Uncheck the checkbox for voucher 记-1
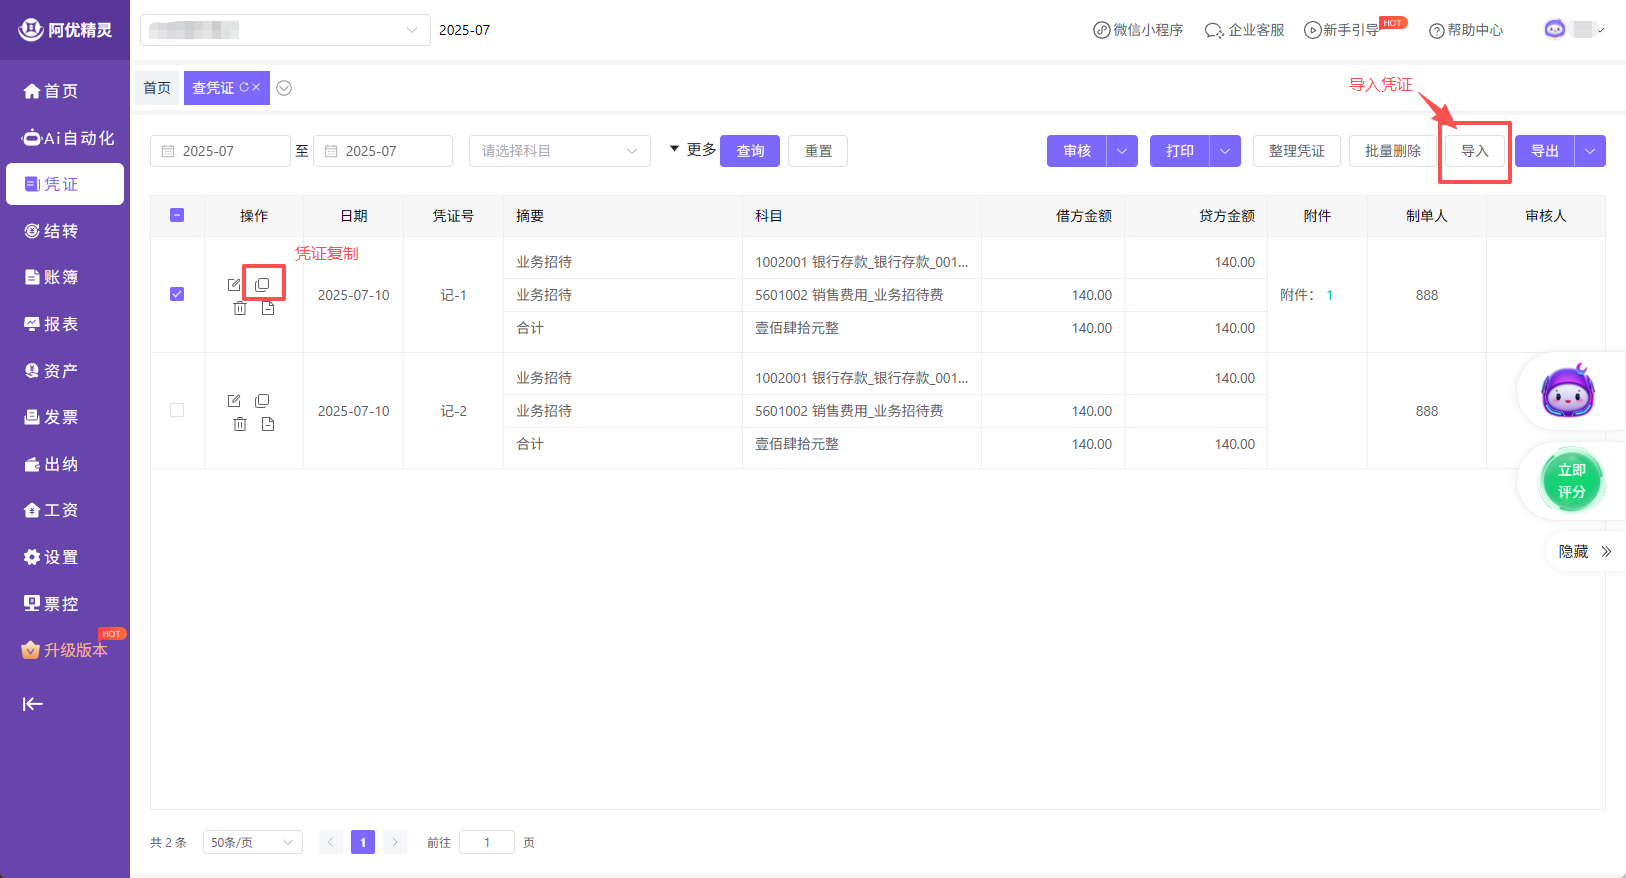 (177, 294)
